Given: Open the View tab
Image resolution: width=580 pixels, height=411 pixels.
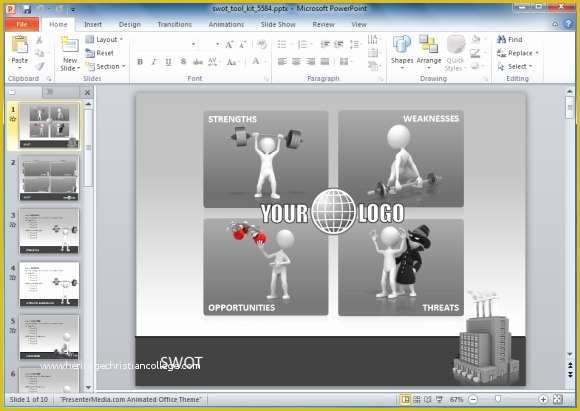Looking at the screenshot, I should 359,24.
